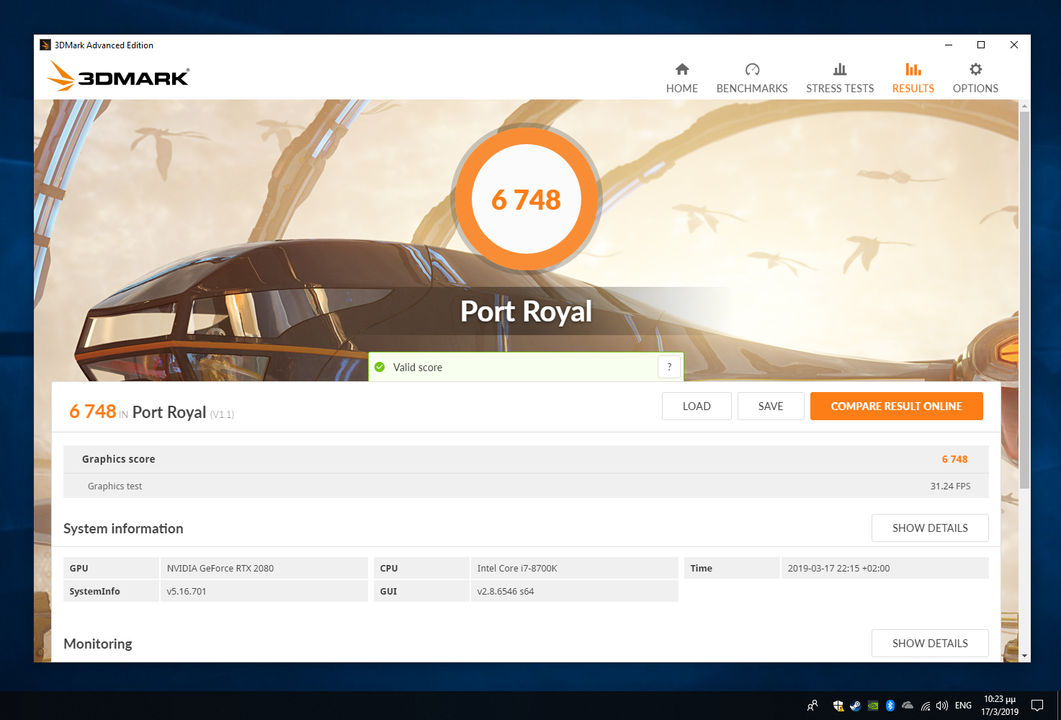Open Bluetooth tray icon
The width and height of the screenshot is (1061, 720).
click(890, 706)
